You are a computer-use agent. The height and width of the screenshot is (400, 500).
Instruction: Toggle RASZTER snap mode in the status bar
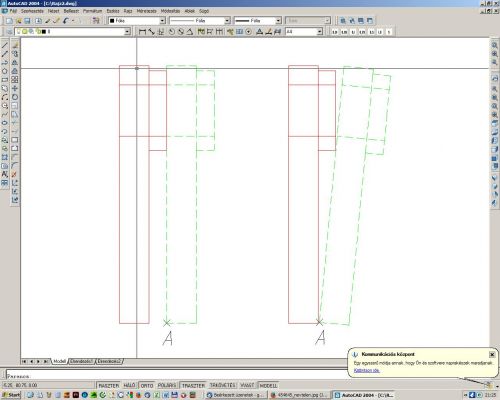point(109,385)
